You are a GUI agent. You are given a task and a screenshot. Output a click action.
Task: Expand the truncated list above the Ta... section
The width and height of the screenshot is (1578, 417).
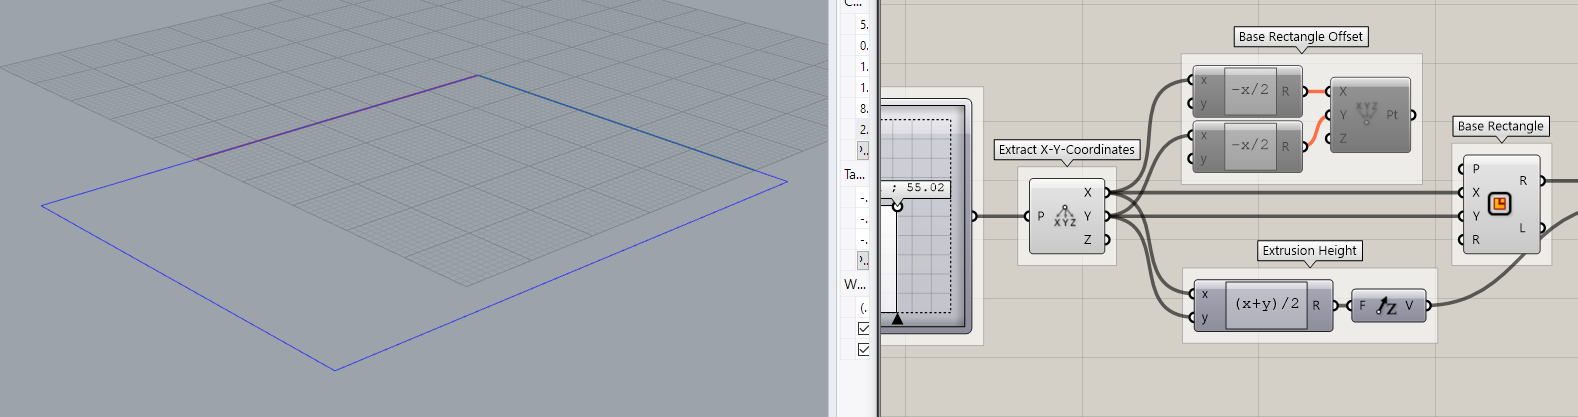pos(863,150)
